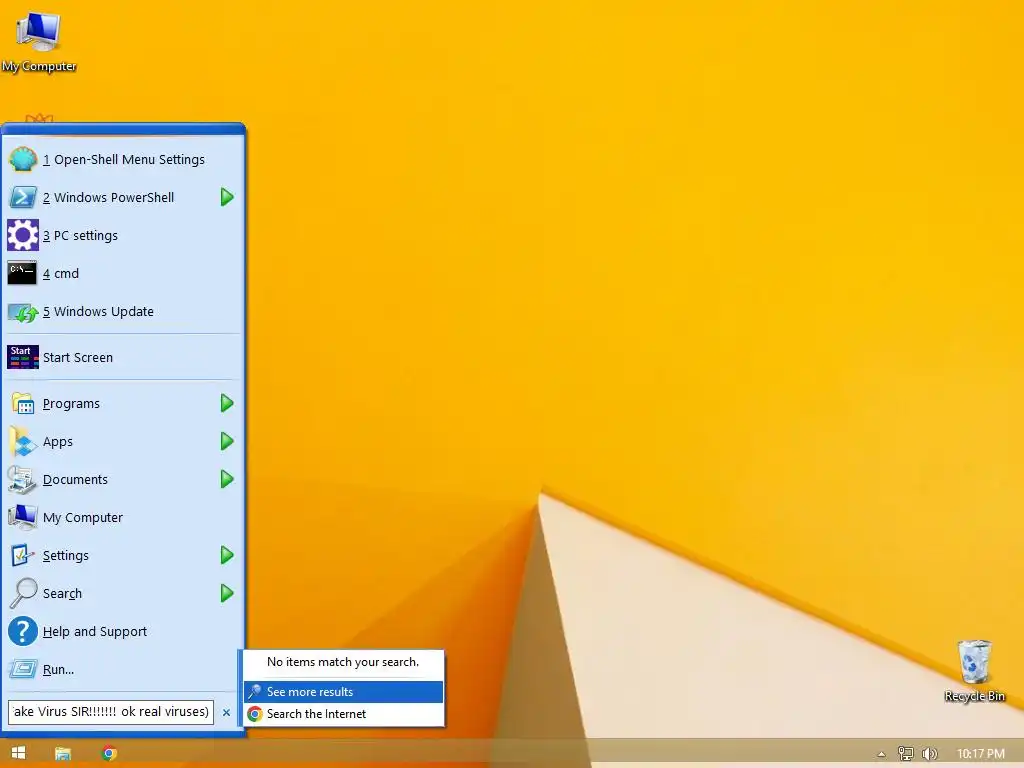Expand the Windows PowerShell submenu arrow
Viewport: 1024px width, 768px height.
point(227,197)
